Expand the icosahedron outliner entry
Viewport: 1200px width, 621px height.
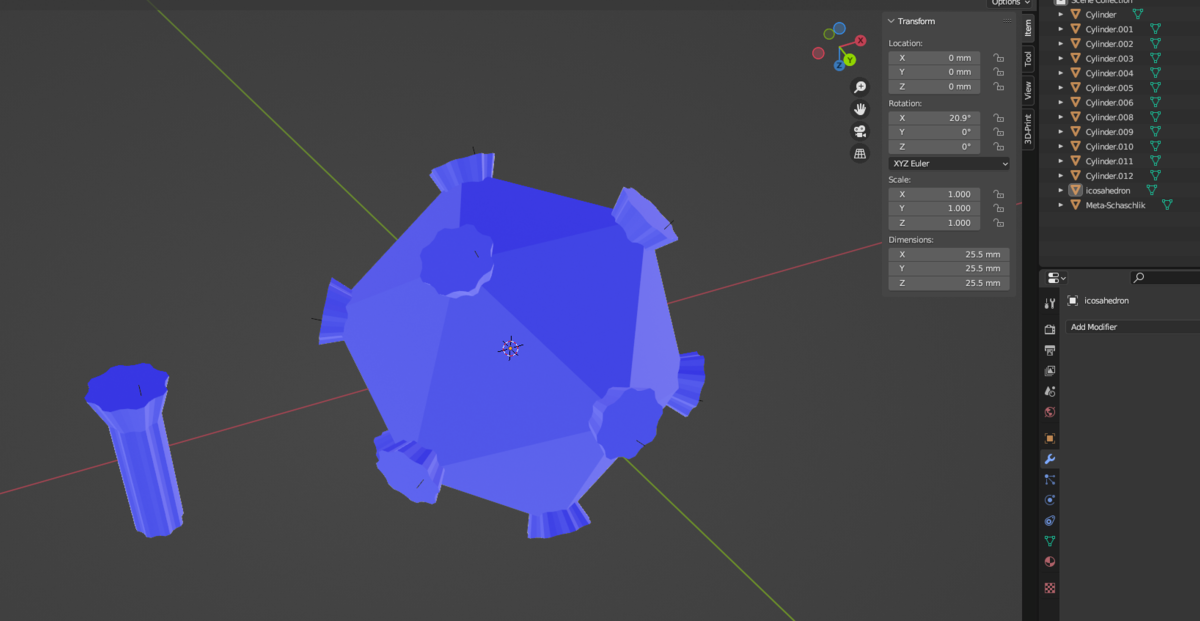coord(1061,190)
